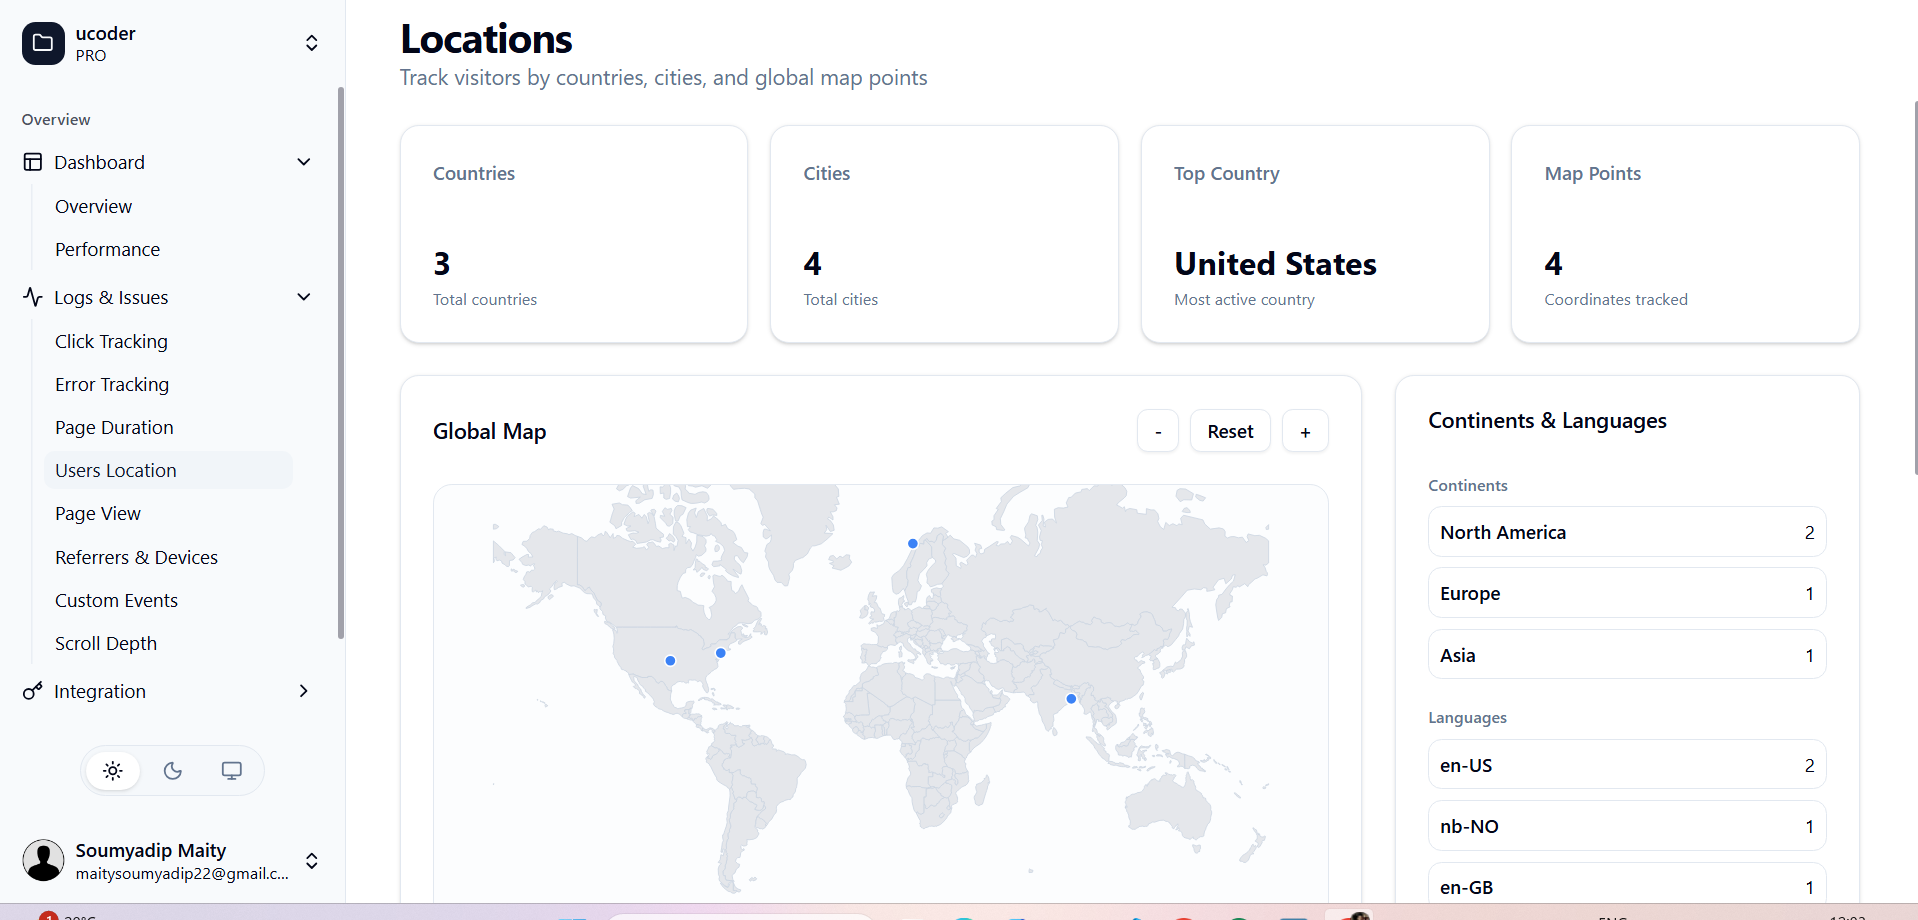1918x920 pixels.
Task: Enable light mode with the sun toggle
Action: 112,770
